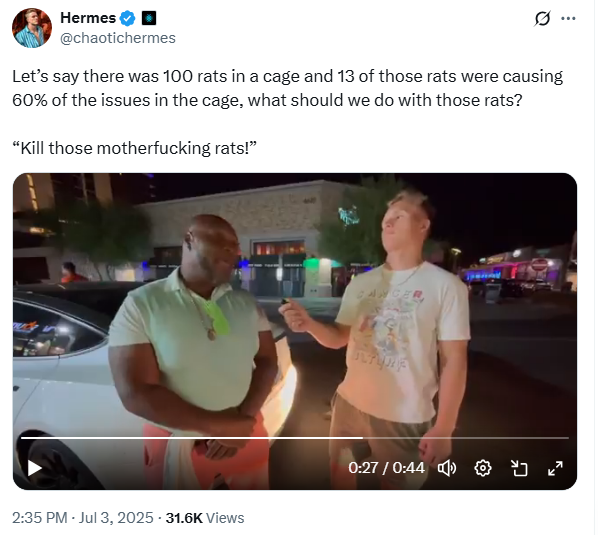Click the played part of the progress bar

[x=191, y=438]
